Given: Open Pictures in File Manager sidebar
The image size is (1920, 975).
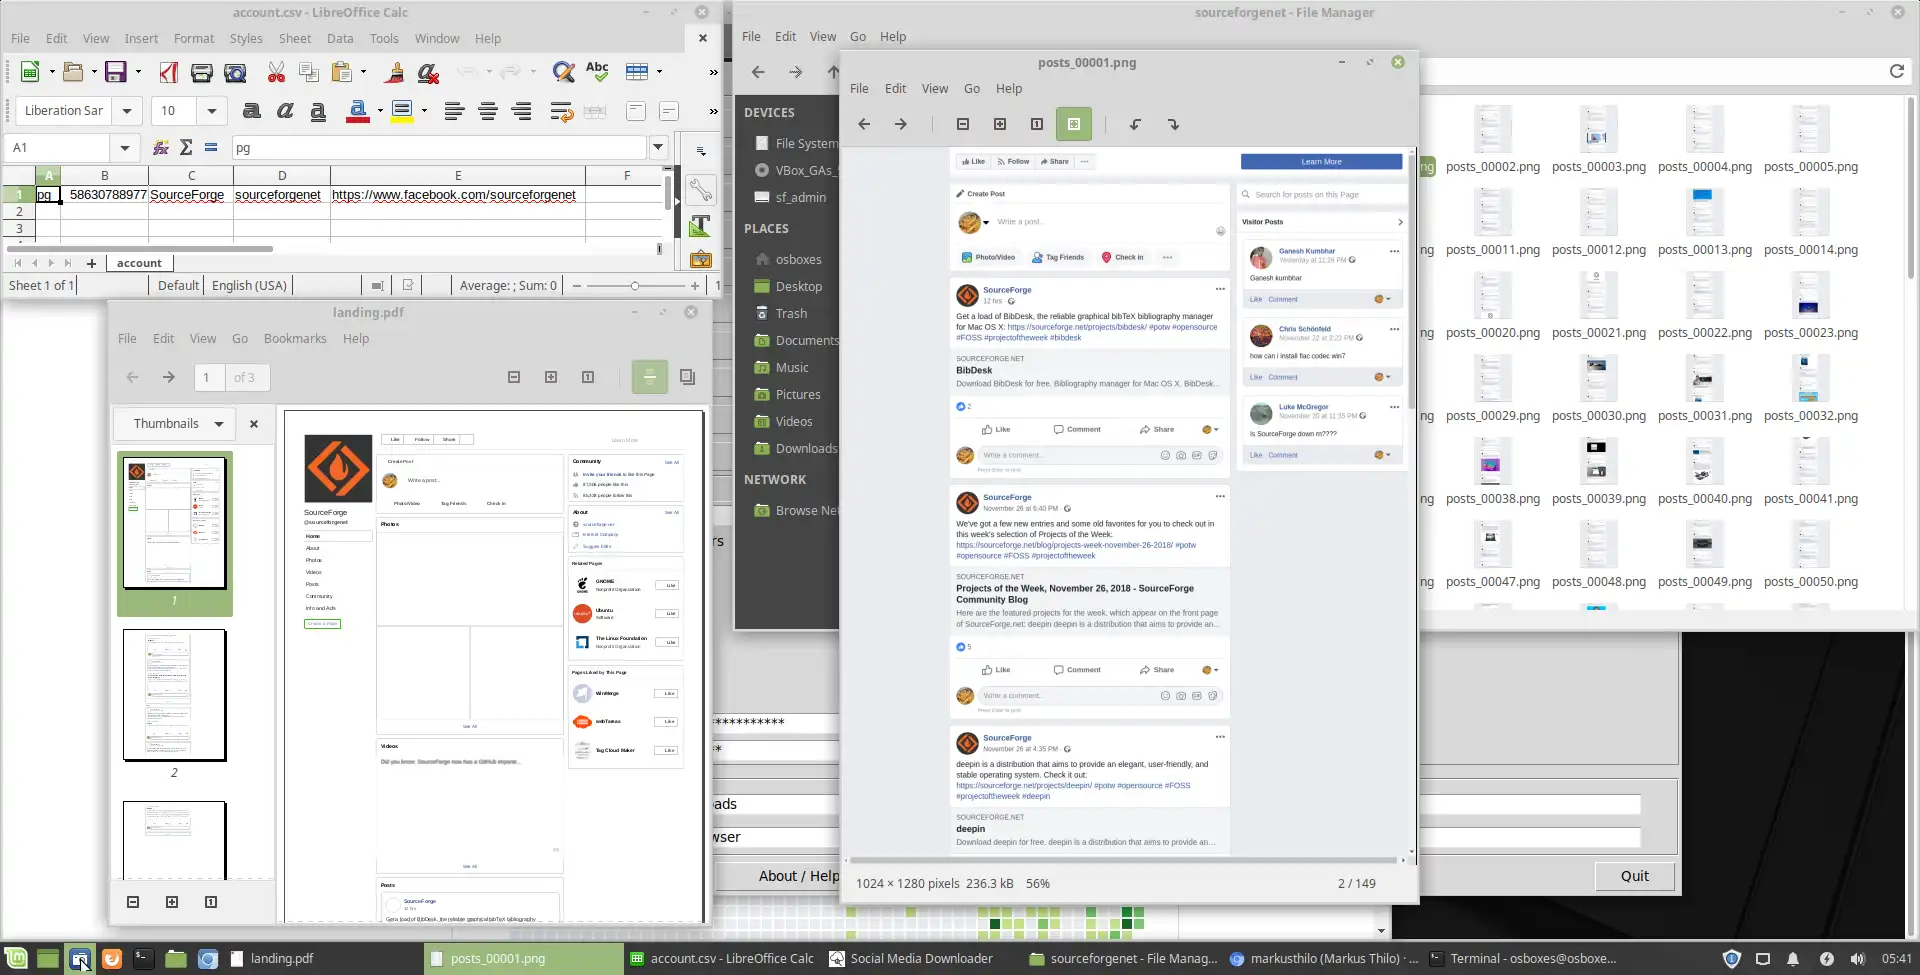Looking at the screenshot, I should (x=798, y=394).
